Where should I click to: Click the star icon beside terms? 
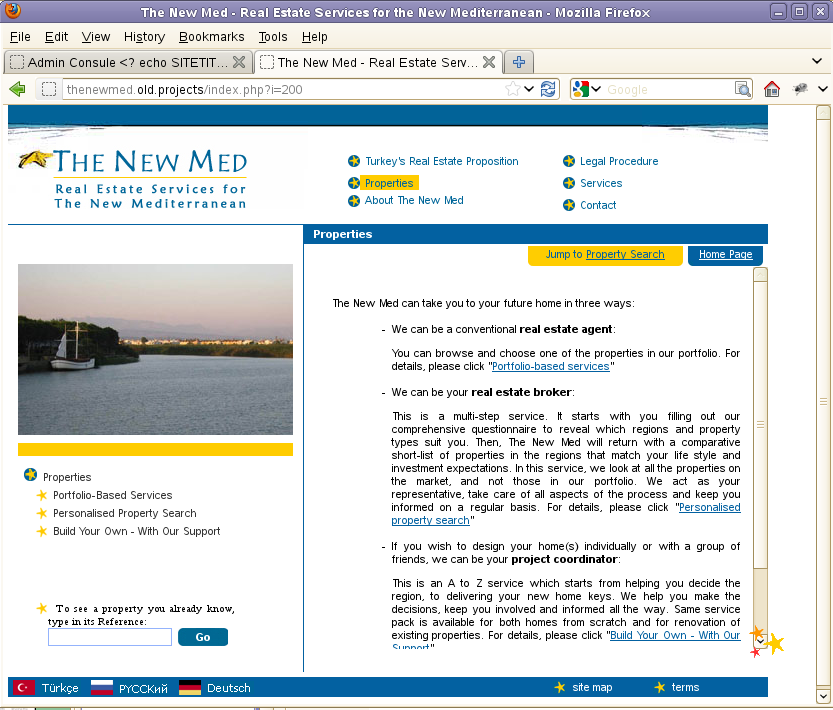point(660,687)
